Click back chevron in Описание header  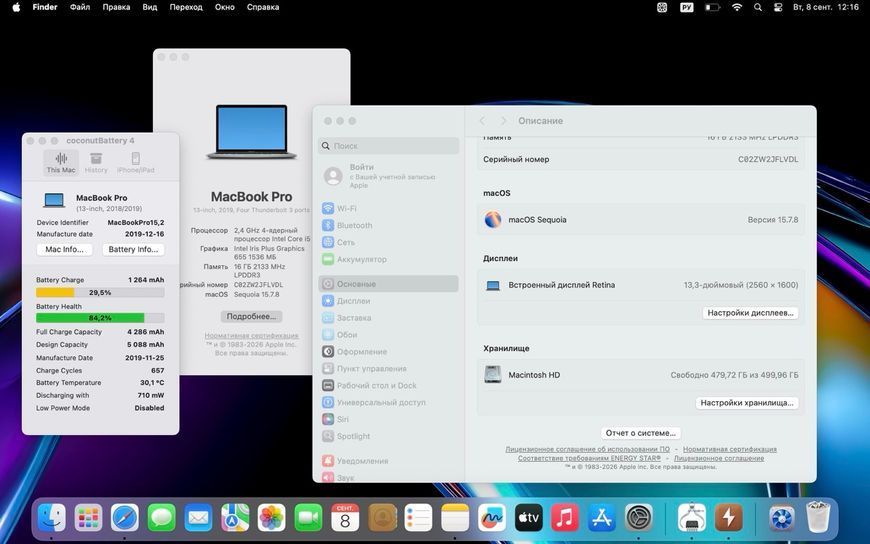click(x=482, y=120)
